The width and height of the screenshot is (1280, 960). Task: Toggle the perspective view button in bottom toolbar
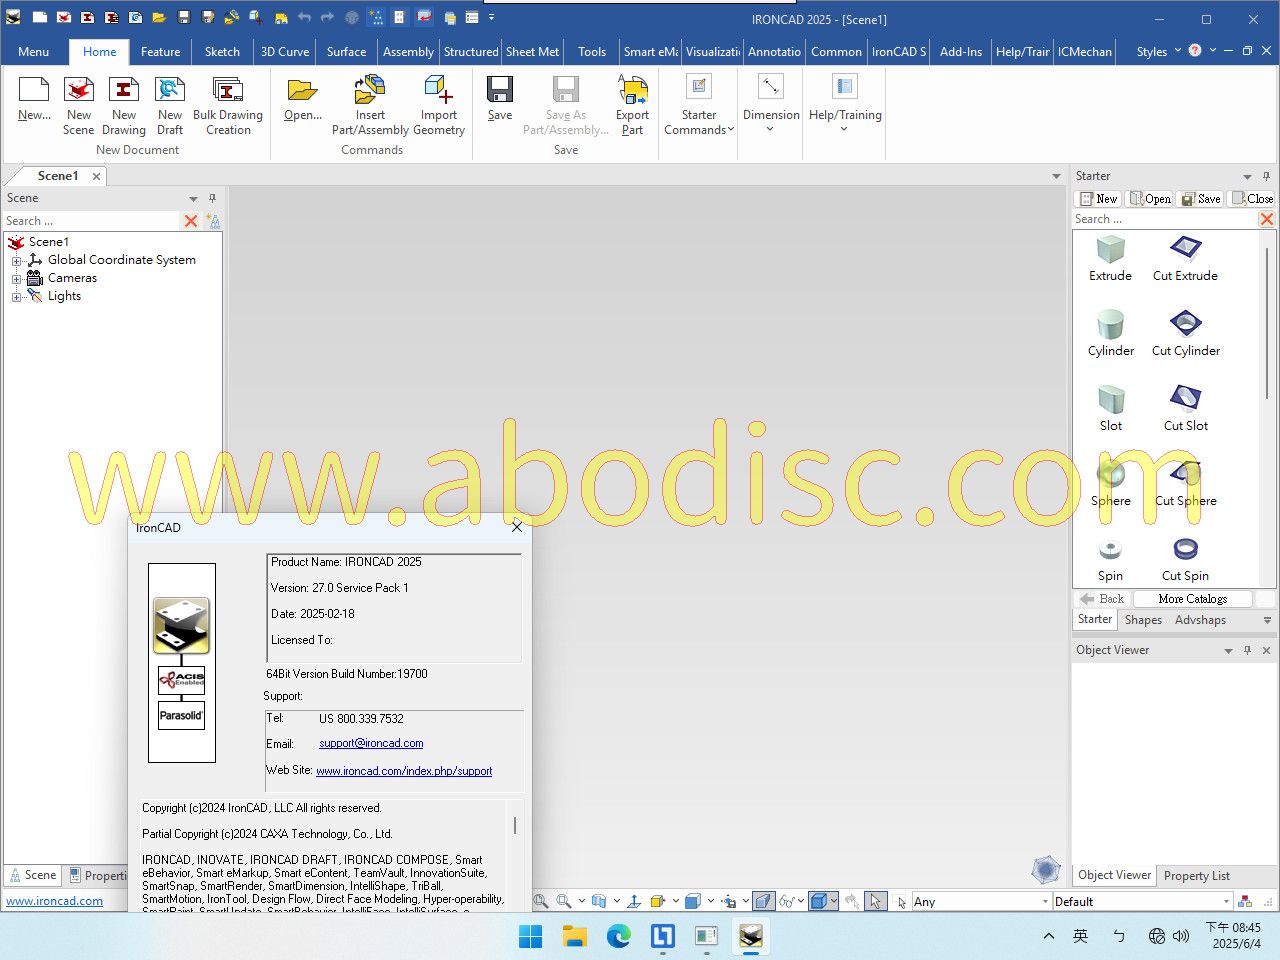763,901
